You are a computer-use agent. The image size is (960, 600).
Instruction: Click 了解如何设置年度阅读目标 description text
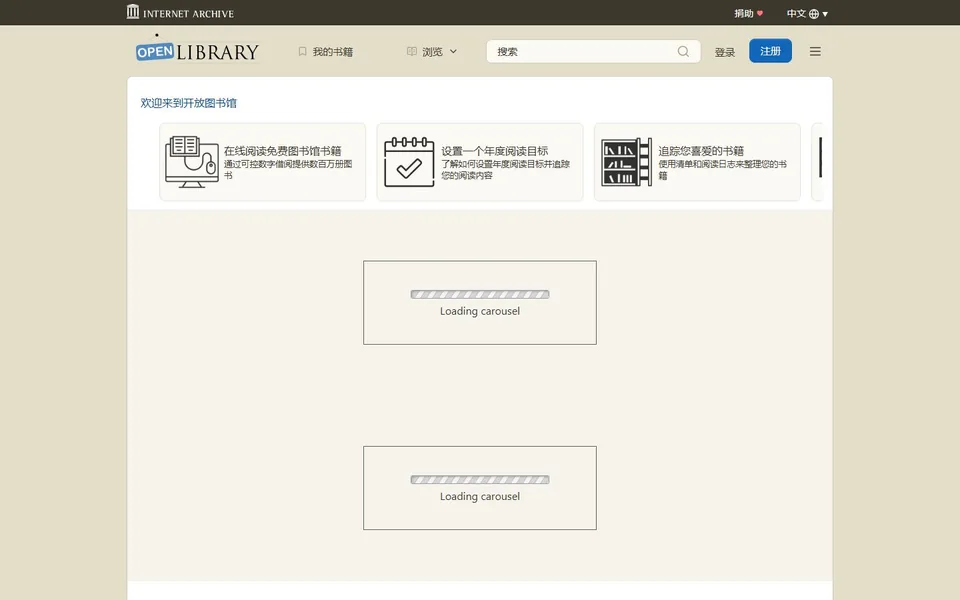point(506,170)
